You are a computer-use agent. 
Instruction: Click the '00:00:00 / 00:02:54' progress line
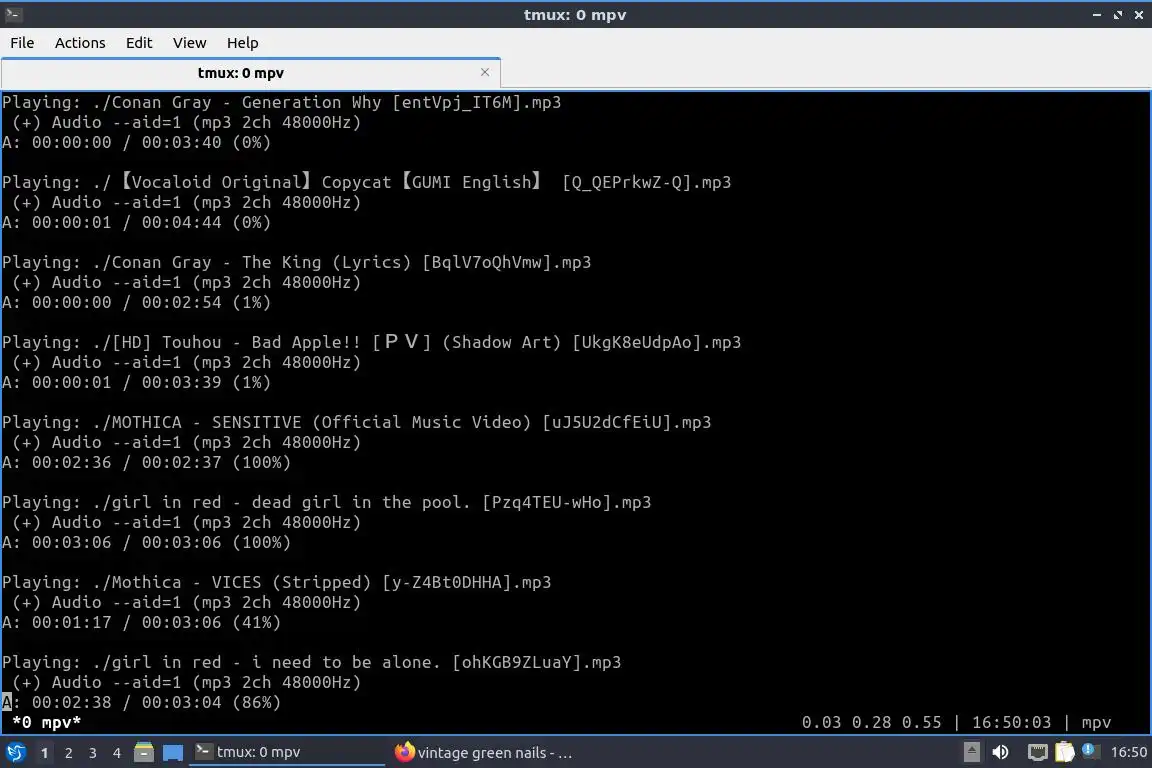(x=137, y=302)
